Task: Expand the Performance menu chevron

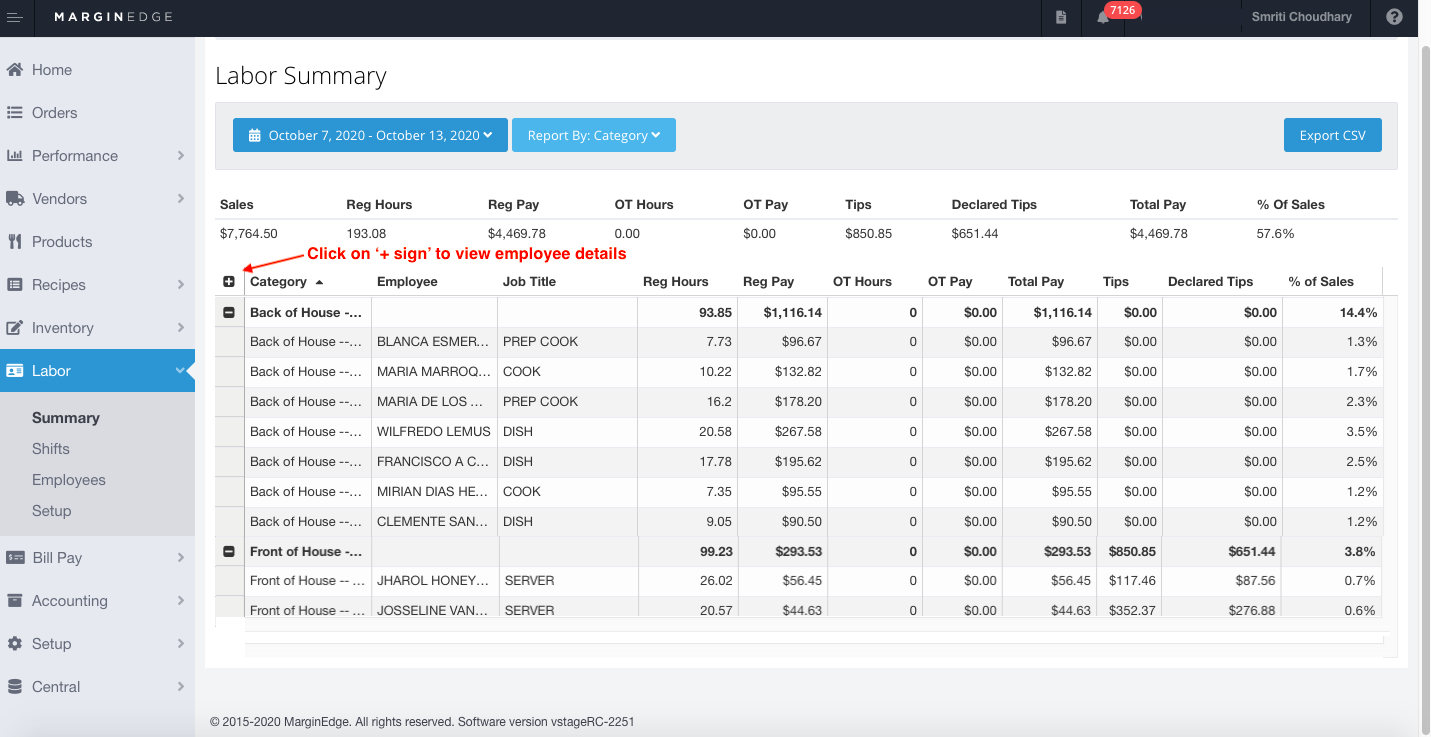Action: click(181, 156)
